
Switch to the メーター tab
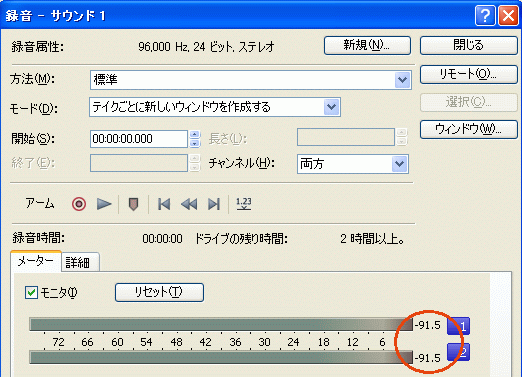(x=36, y=261)
